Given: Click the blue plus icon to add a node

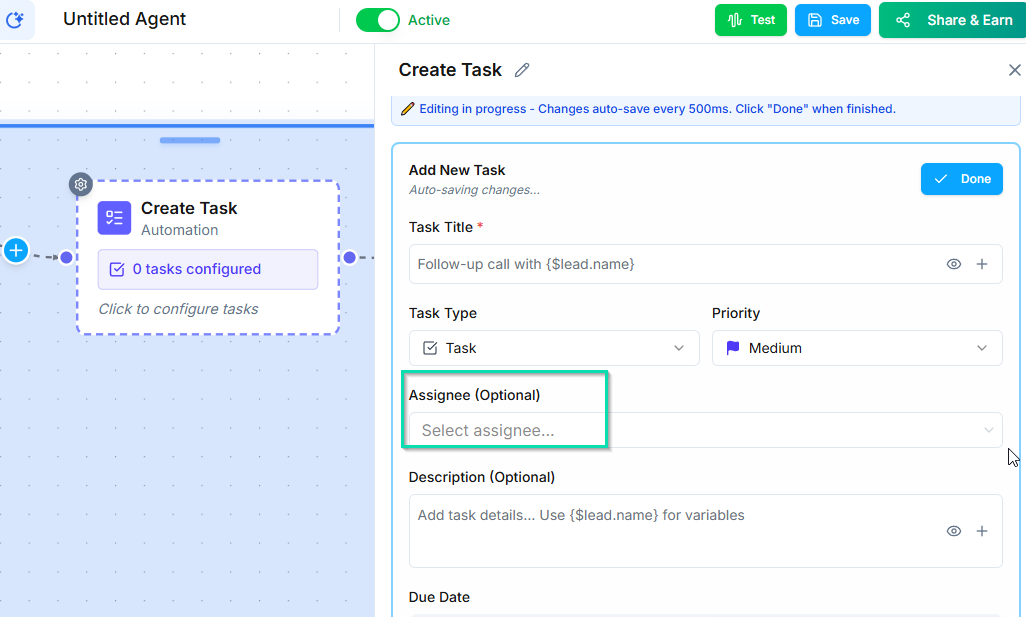Looking at the screenshot, I should (15, 251).
